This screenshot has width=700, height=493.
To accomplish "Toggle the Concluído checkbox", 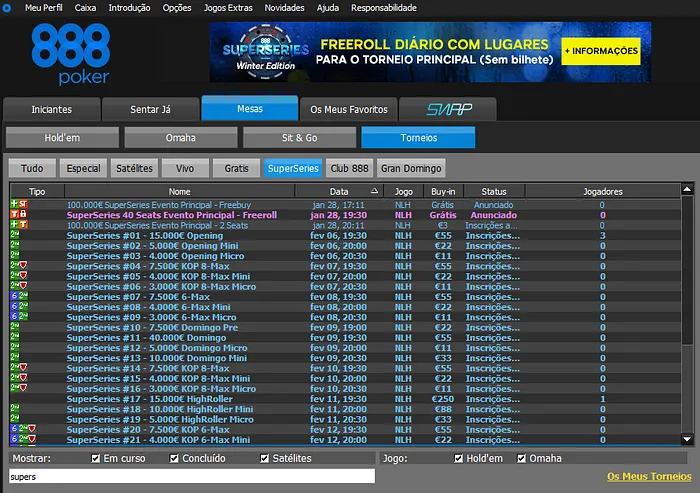I will click(x=174, y=459).
